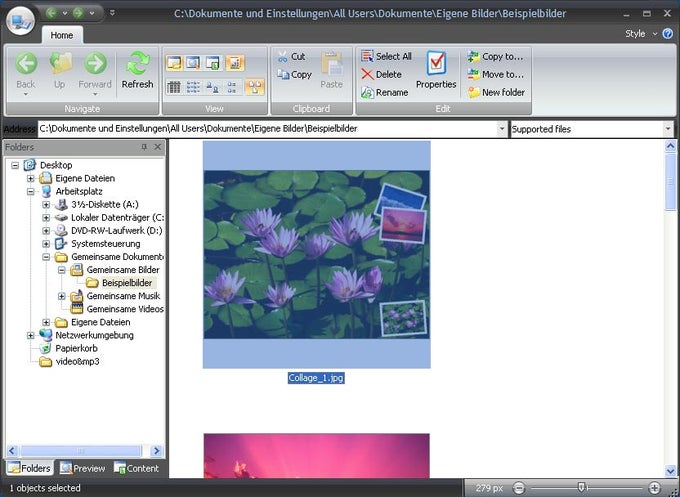Switch to the Folders bottom tab

tap(29, 468)
